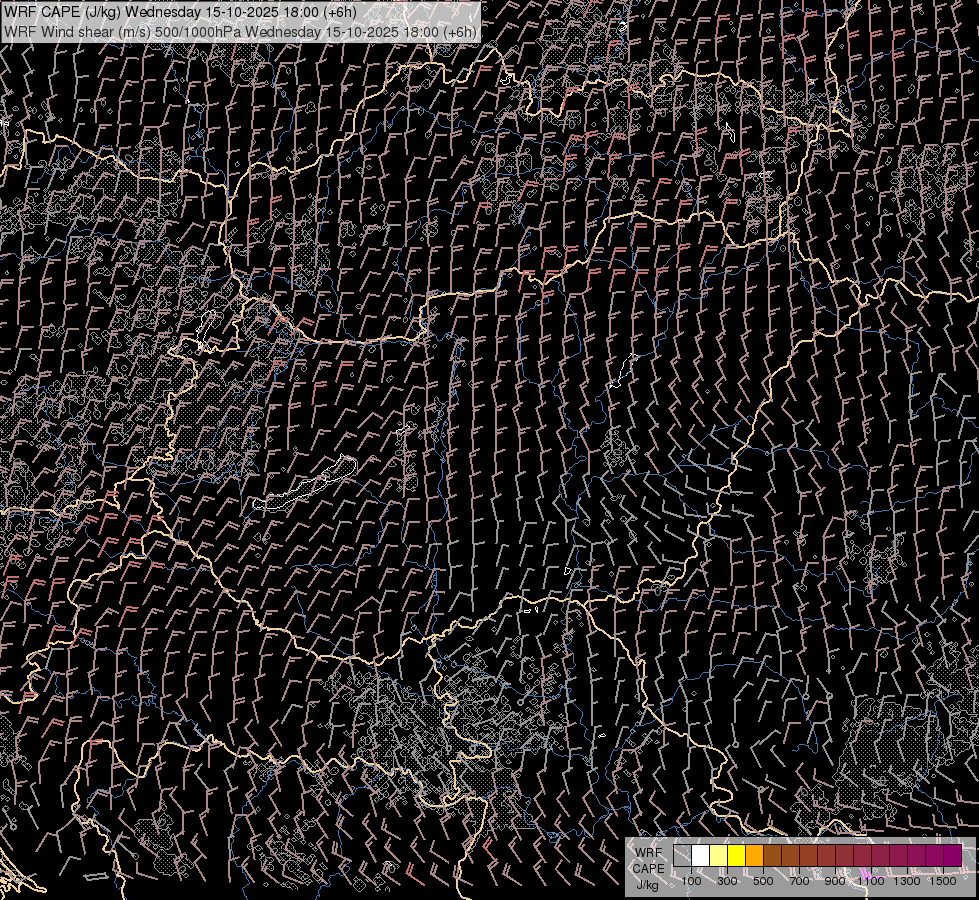Choose the "1500" legend scale label
The width and height of the screenshot is (979, 900).
(x=943, y=881)
